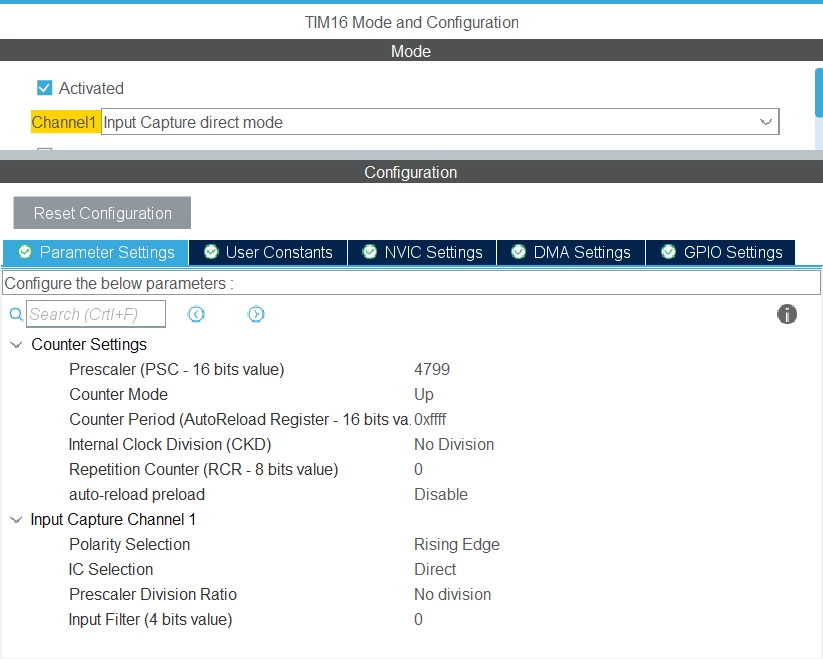This screenshot has width=823, height=659.
Task: Click the Counter Period AutoReload Register label
Action: 240,419
